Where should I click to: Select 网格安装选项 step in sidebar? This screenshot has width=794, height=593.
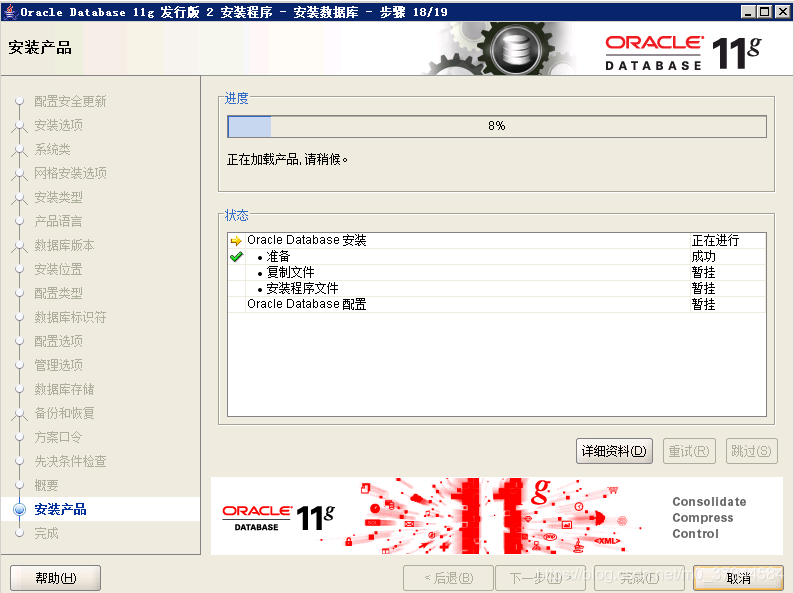click(70, 173)
